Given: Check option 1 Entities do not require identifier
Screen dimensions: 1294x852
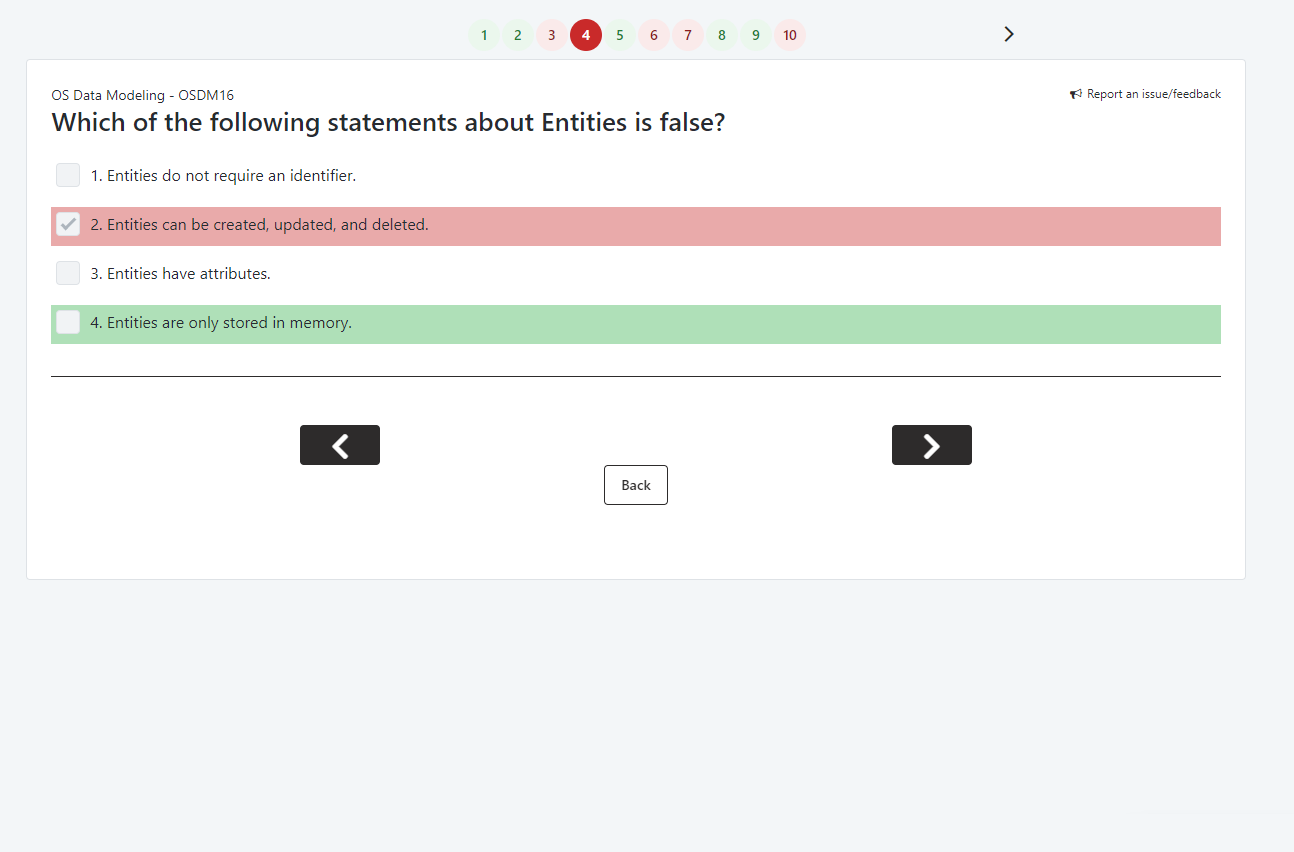Looking at the screenshot, I should pos(68,176).
